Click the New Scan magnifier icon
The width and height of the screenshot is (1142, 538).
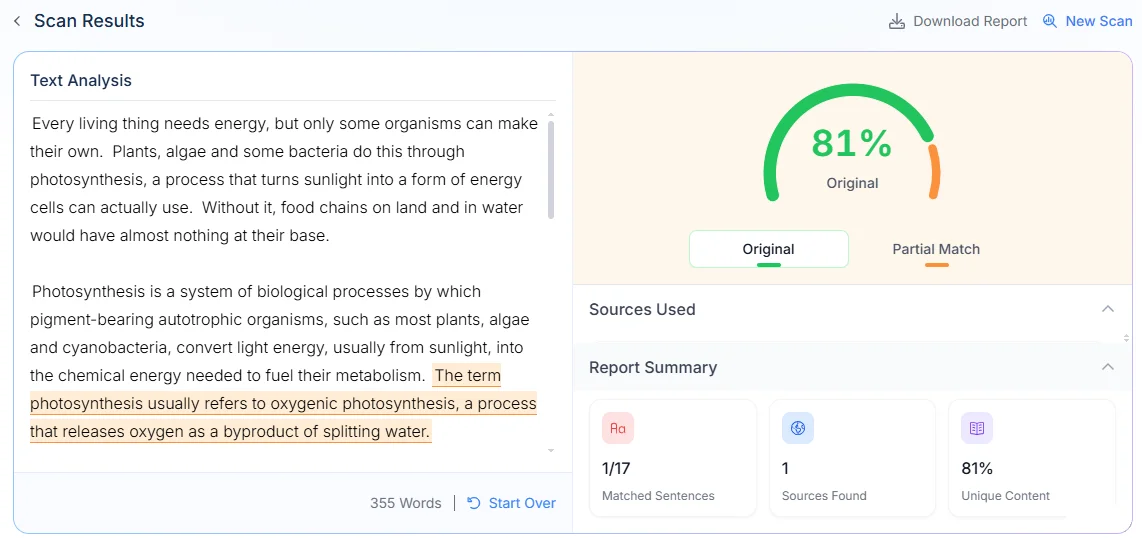point(1050,21)
